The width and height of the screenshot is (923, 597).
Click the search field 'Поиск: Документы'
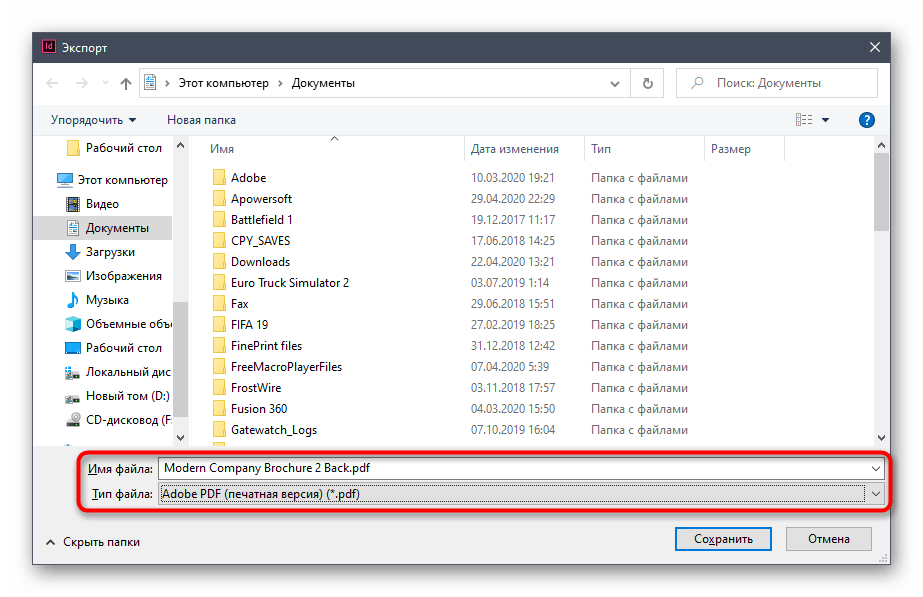click(x=777, y=83)
